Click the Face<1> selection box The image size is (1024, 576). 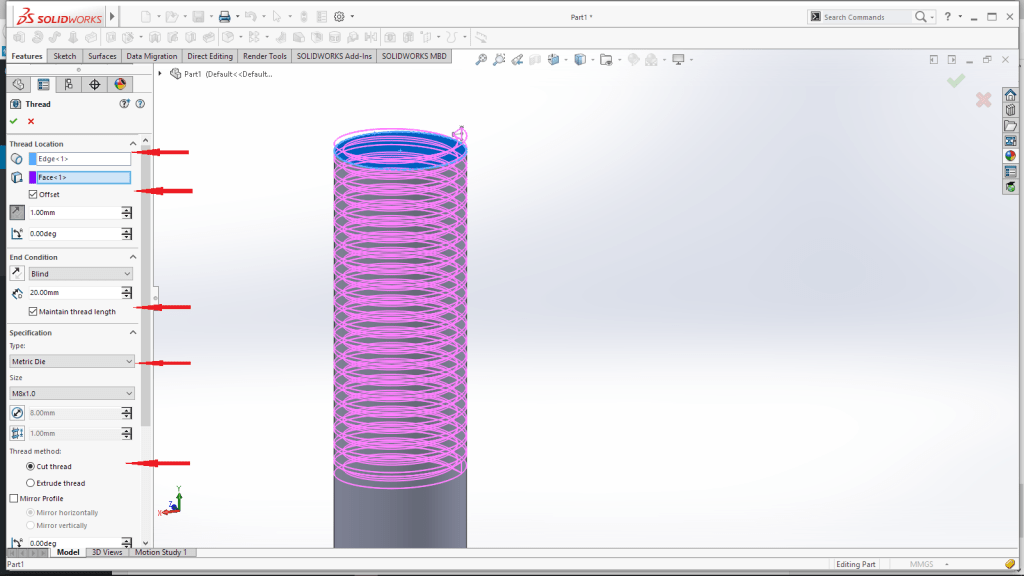84,177
